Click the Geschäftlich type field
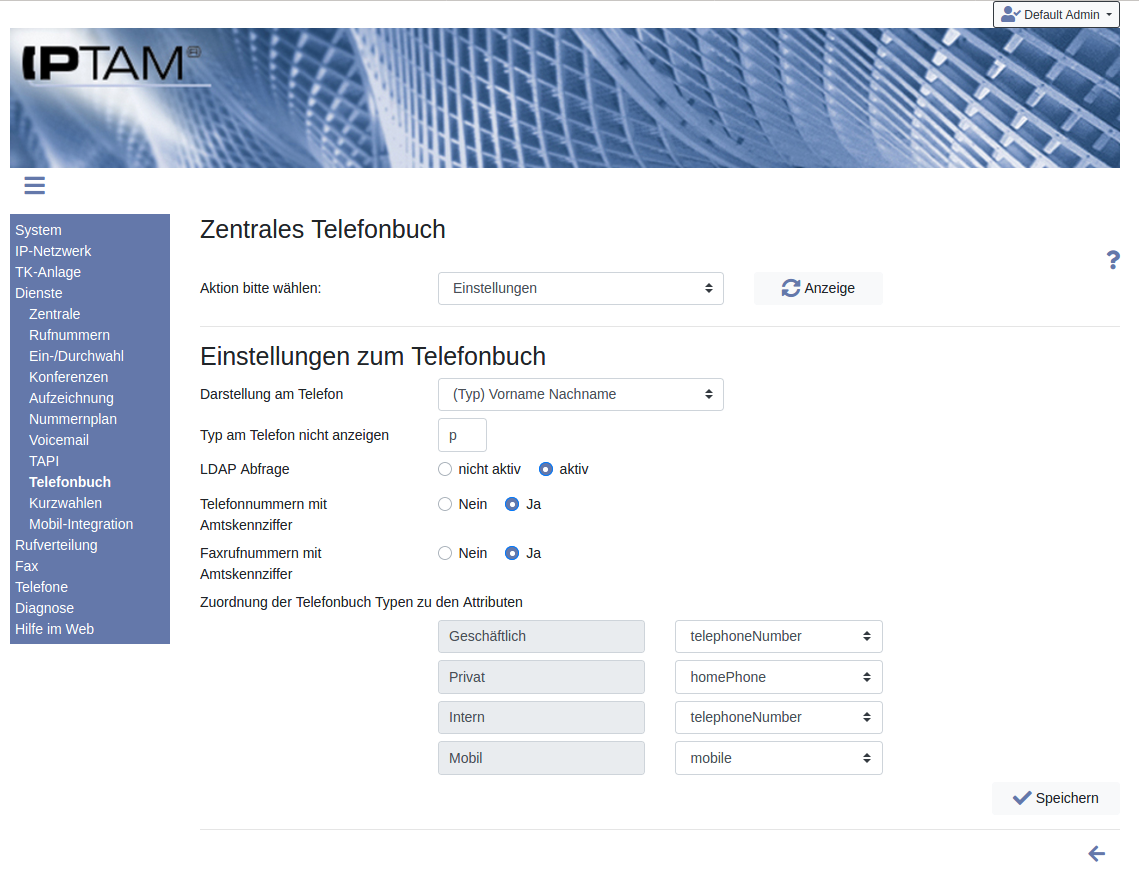The image size is (1139, 871). pos(541,636)
